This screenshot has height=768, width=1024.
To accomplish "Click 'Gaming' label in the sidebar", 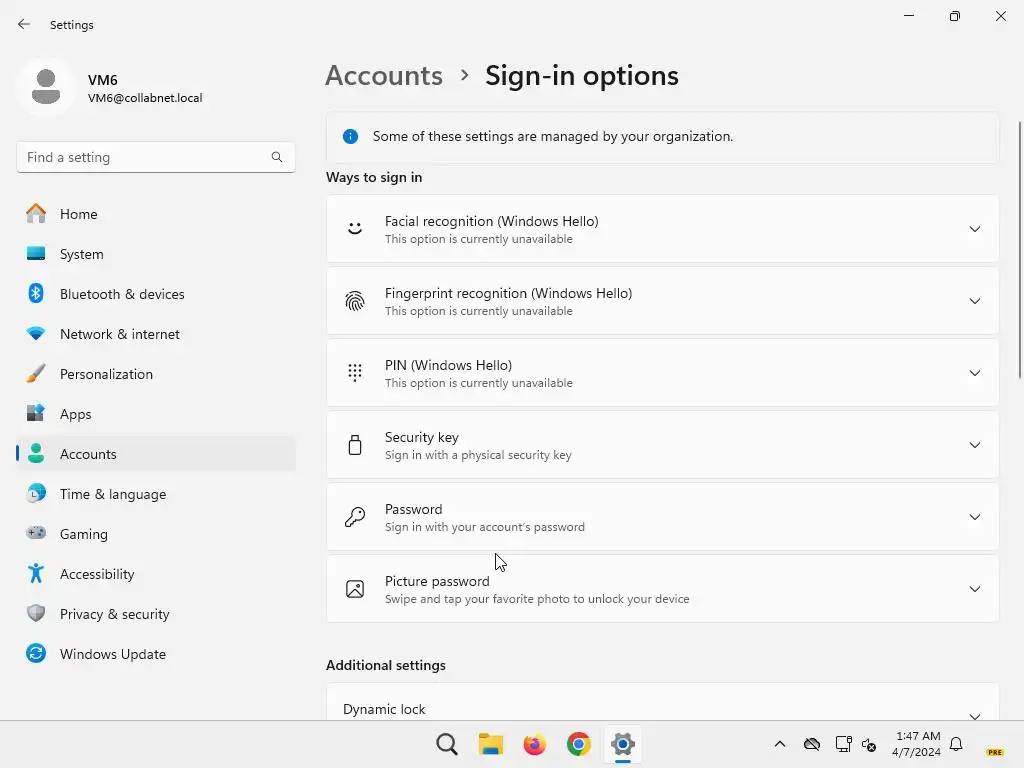I will tap(84, 534).
